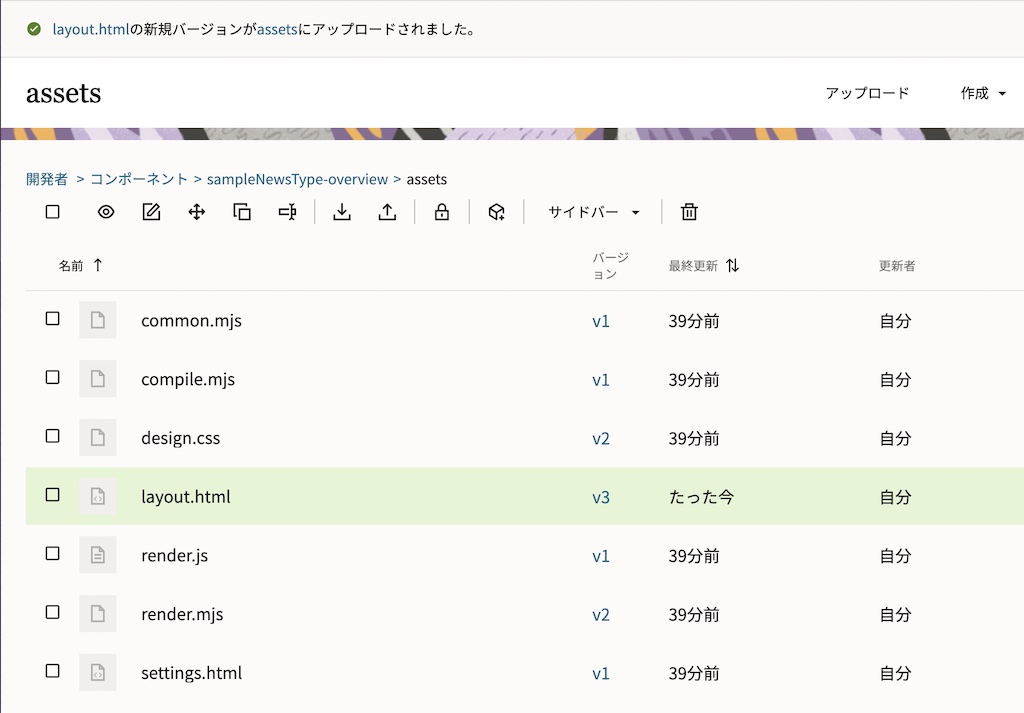Select the layout.html row checkbox
1024x713 pixels.
click(53, 495)
